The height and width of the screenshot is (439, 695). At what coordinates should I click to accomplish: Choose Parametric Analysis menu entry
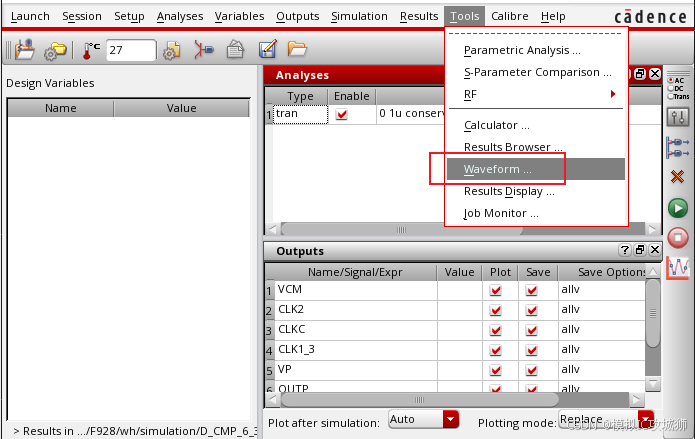(536, 50)
